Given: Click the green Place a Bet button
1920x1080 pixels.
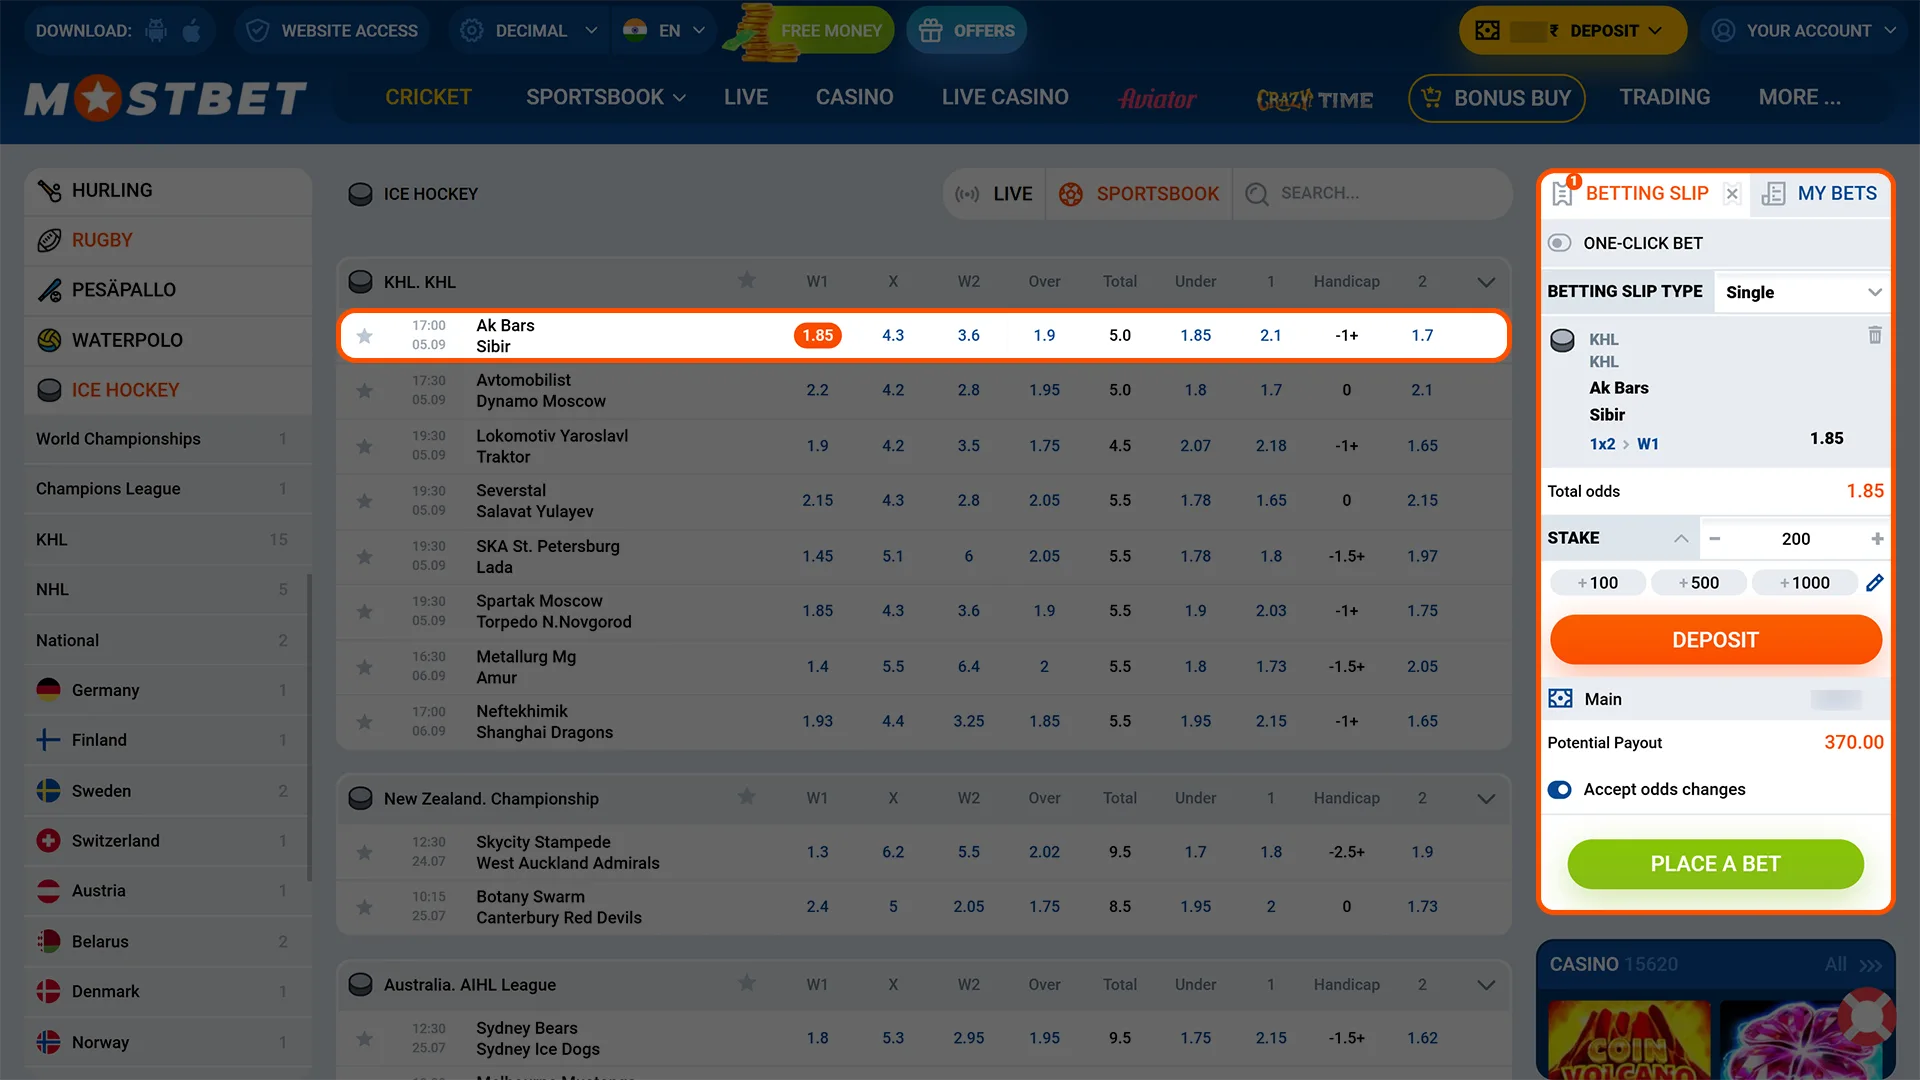Looking at the screenshot, I should click(1715, 864).
